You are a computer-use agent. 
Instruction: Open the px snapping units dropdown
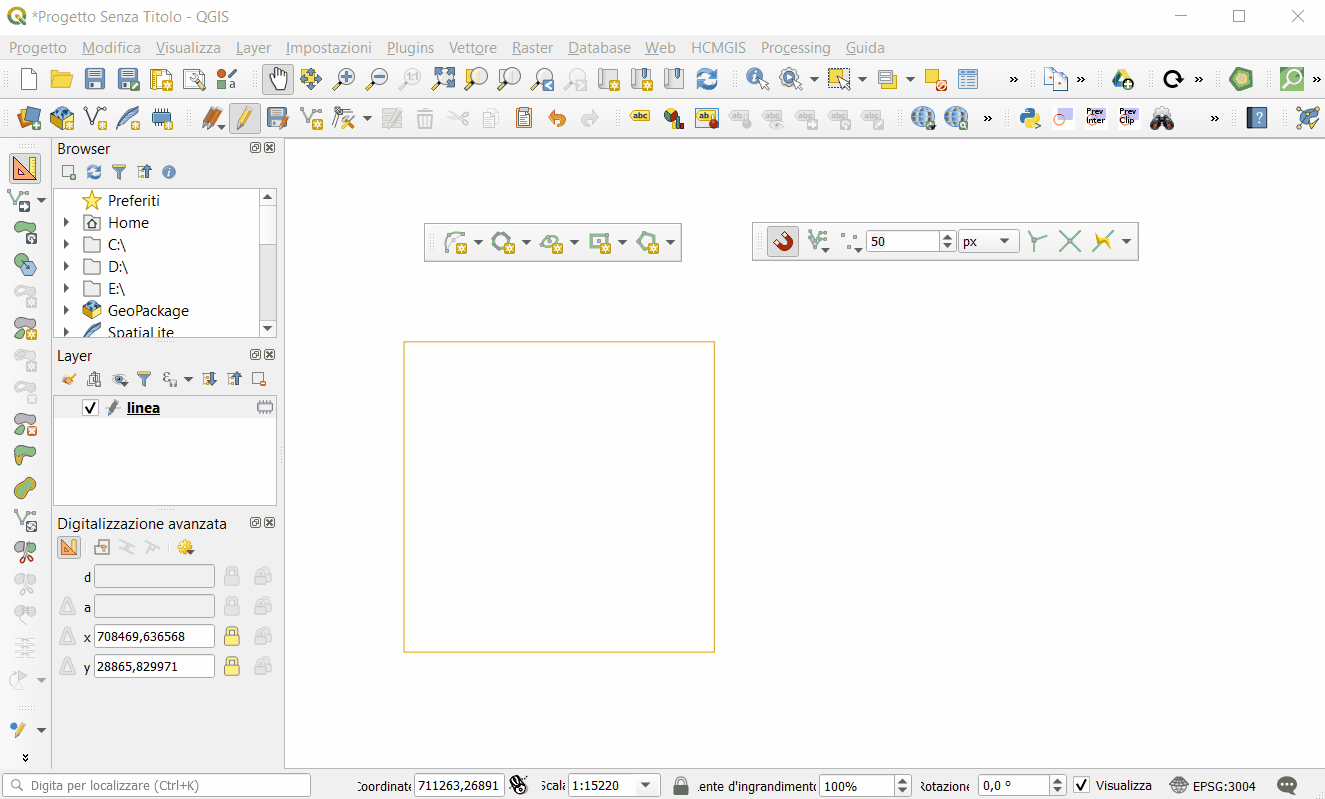(988, 242)
